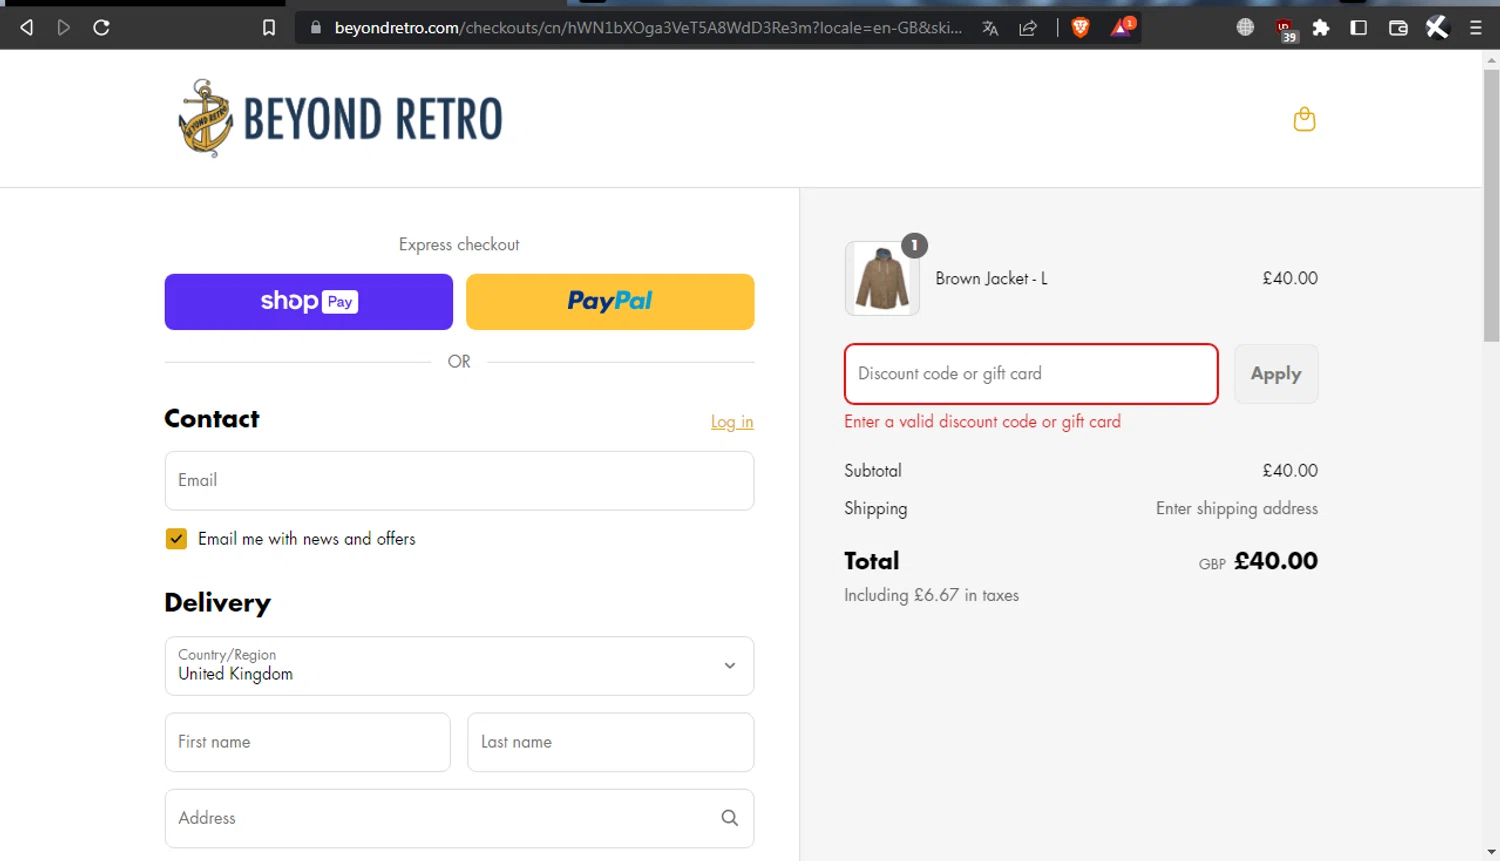1500x861 pixels.
Task: Click the globe extension icon
Action: click(x=1245, y=28)
